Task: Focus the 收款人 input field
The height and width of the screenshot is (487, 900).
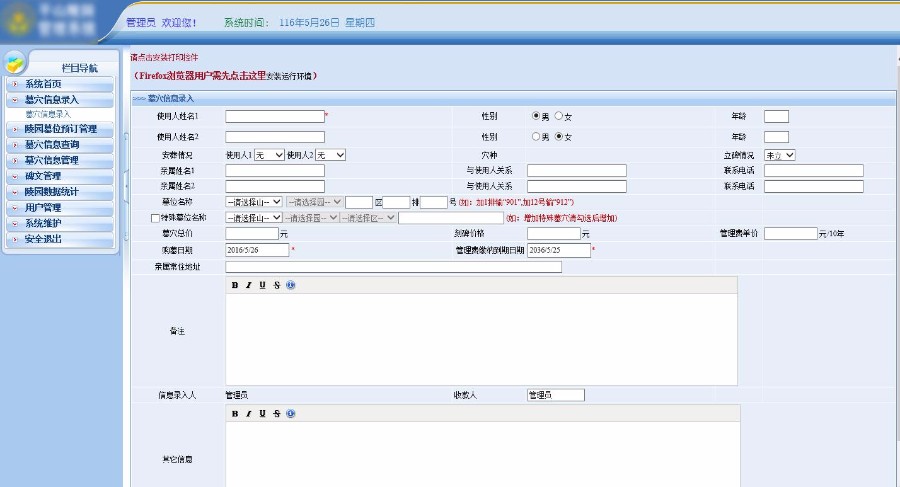Action: click(556, 395)
